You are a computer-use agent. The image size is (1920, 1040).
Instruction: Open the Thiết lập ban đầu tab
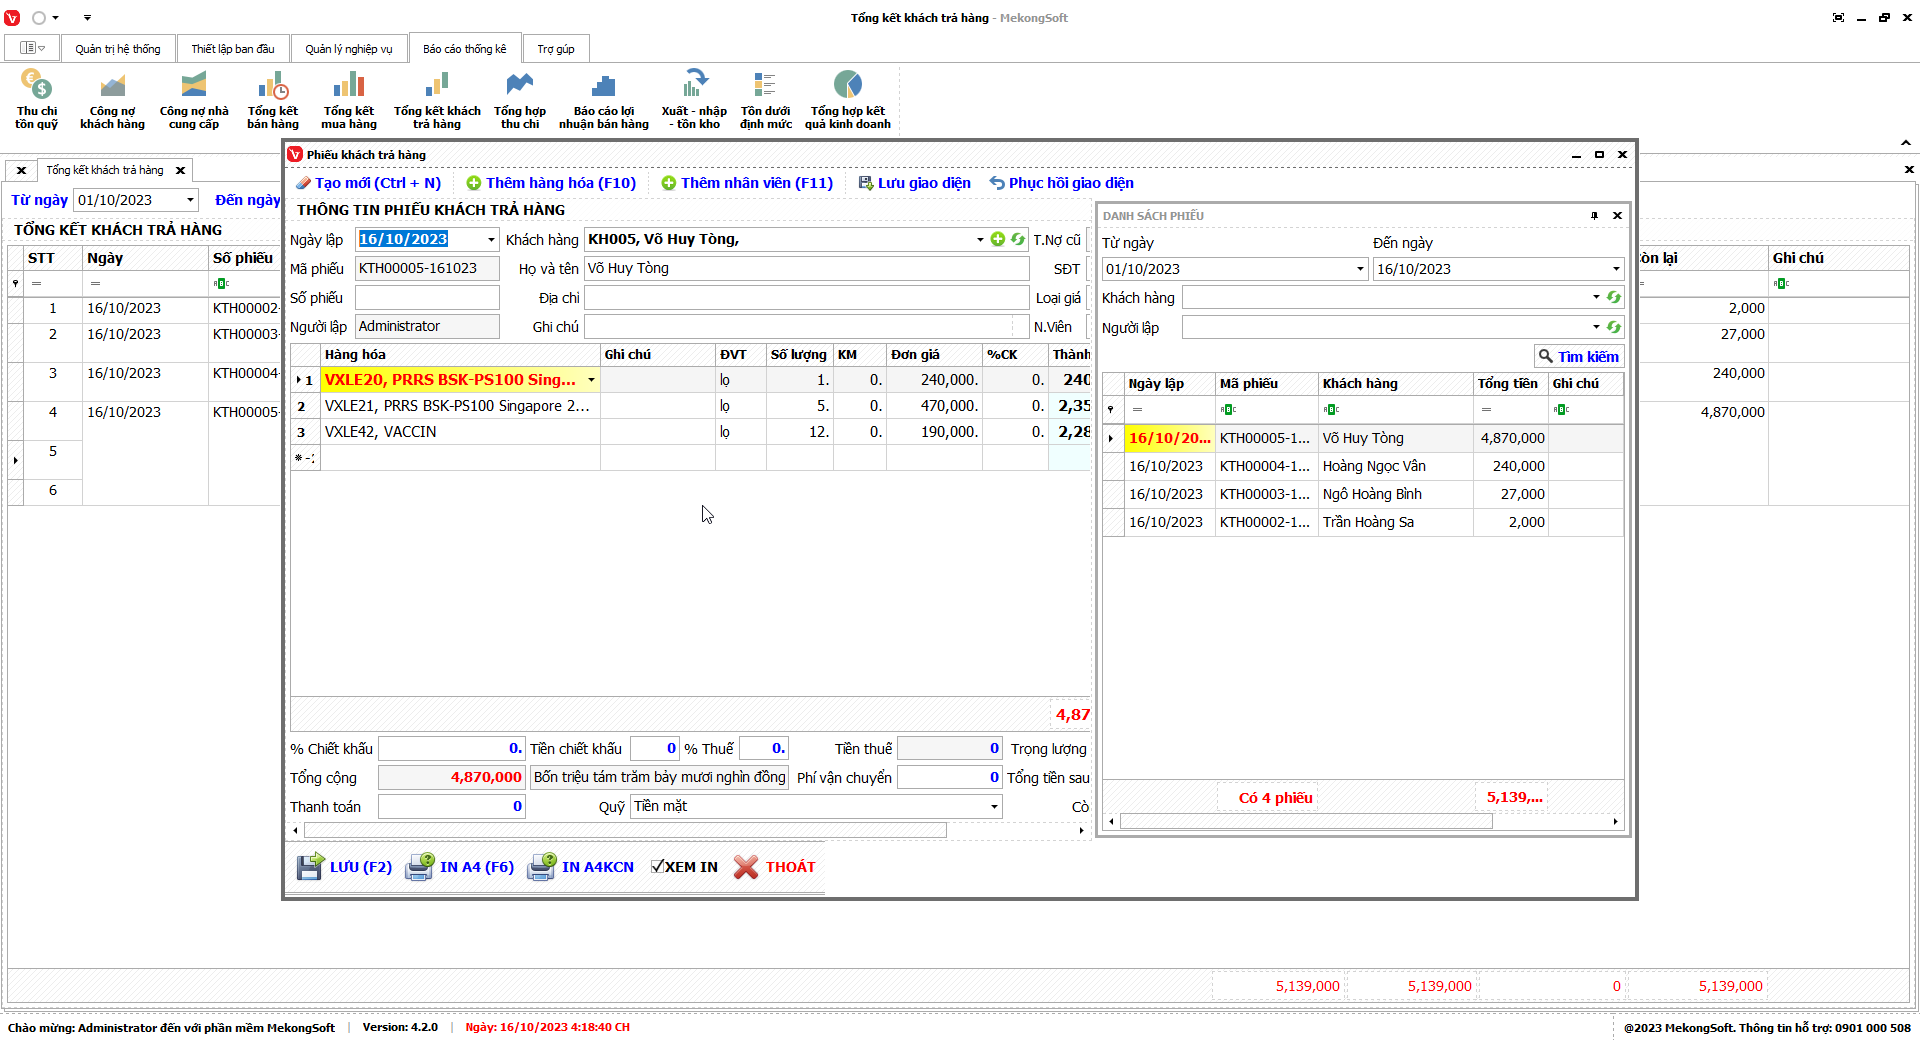click(x=232, y=49)
